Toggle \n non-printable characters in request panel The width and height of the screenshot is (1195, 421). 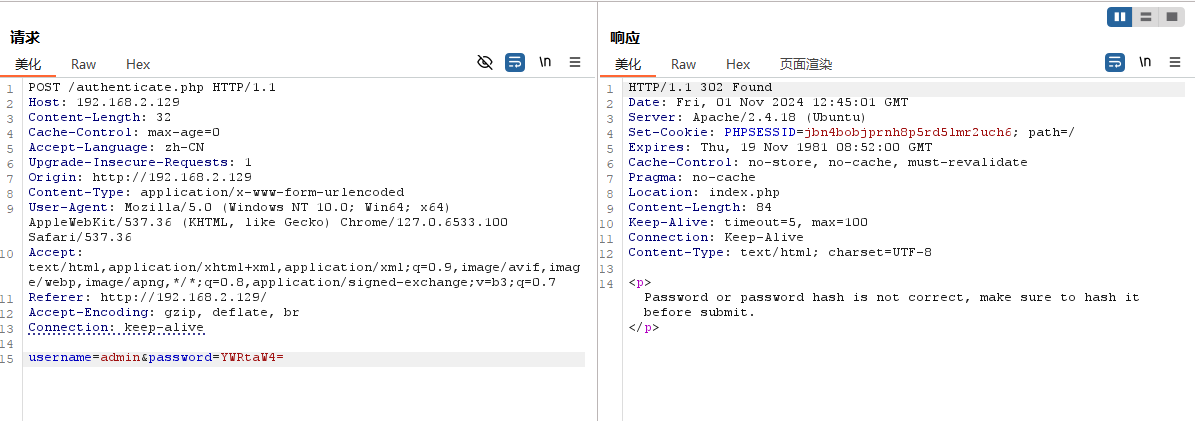(x=545, y=62)
